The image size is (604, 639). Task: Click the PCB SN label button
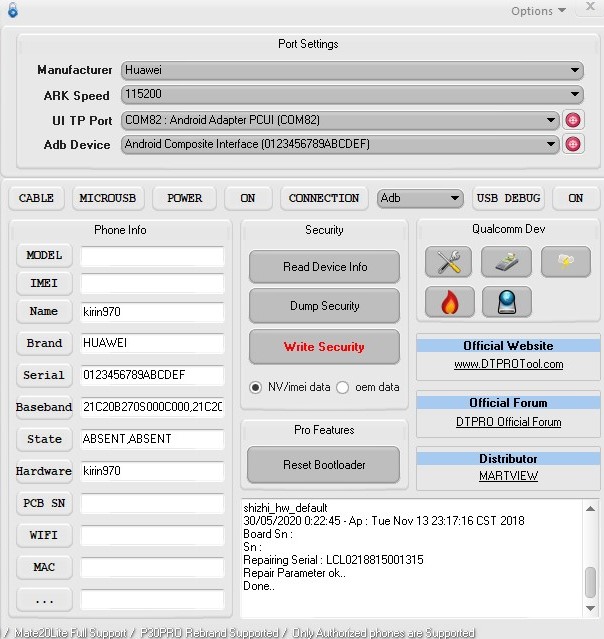44,504
